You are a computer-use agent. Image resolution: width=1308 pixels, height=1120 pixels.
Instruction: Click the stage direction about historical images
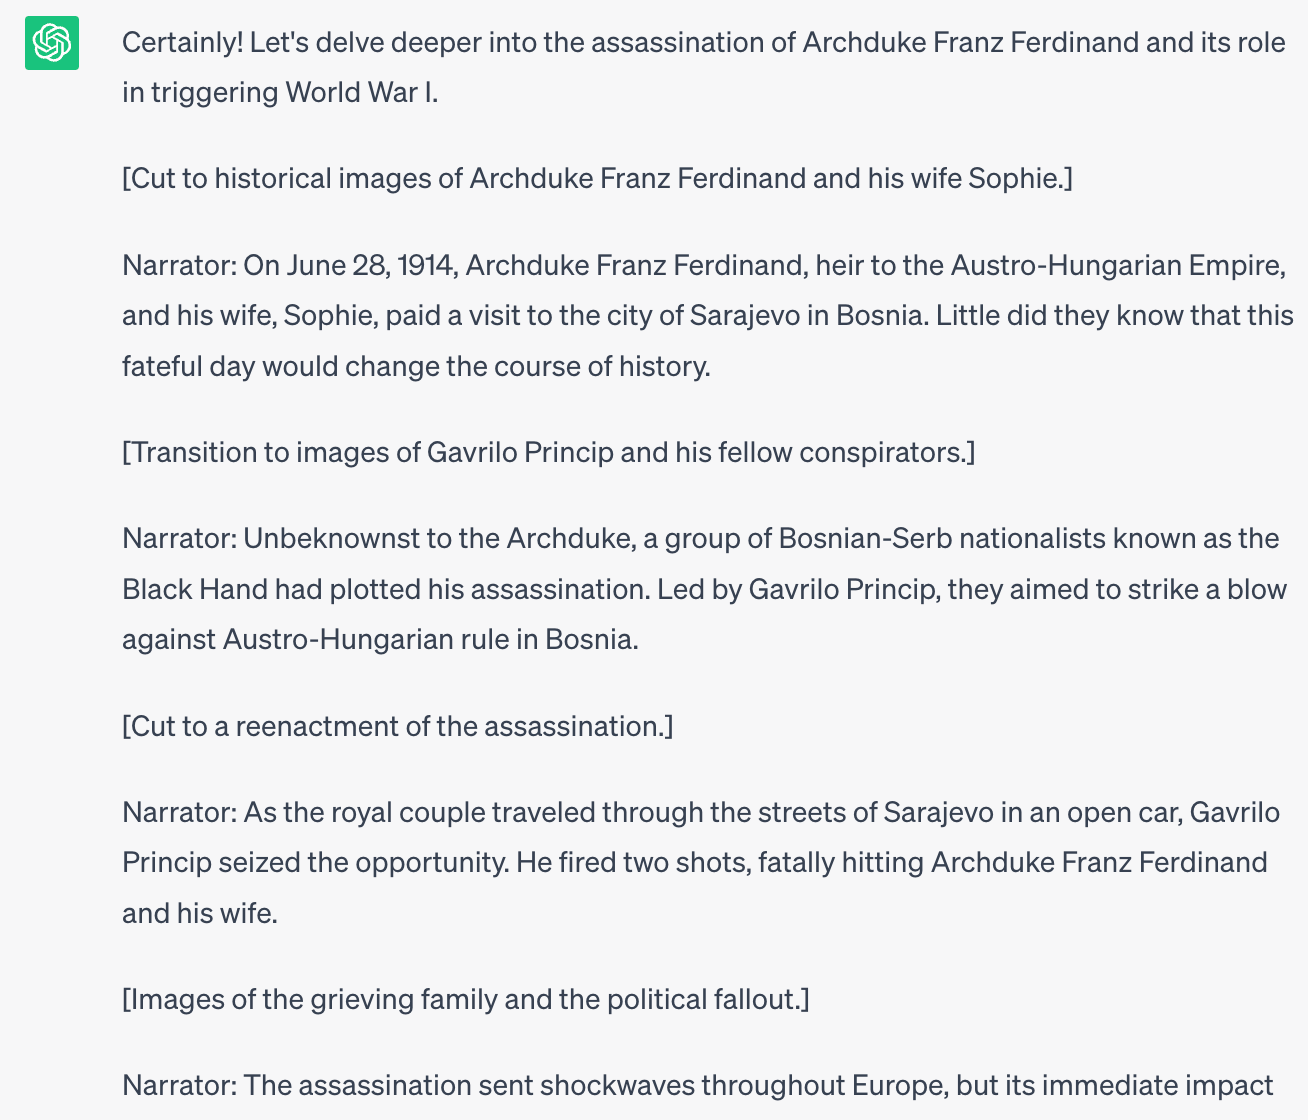pos(597,179)
